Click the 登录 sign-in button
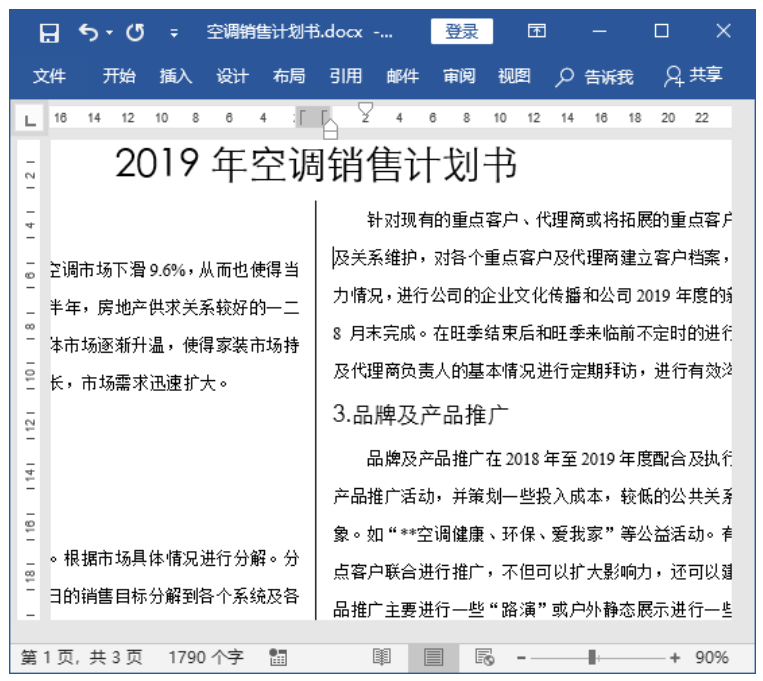Screen dimensions: 763x681 click(x=461, y=32)
